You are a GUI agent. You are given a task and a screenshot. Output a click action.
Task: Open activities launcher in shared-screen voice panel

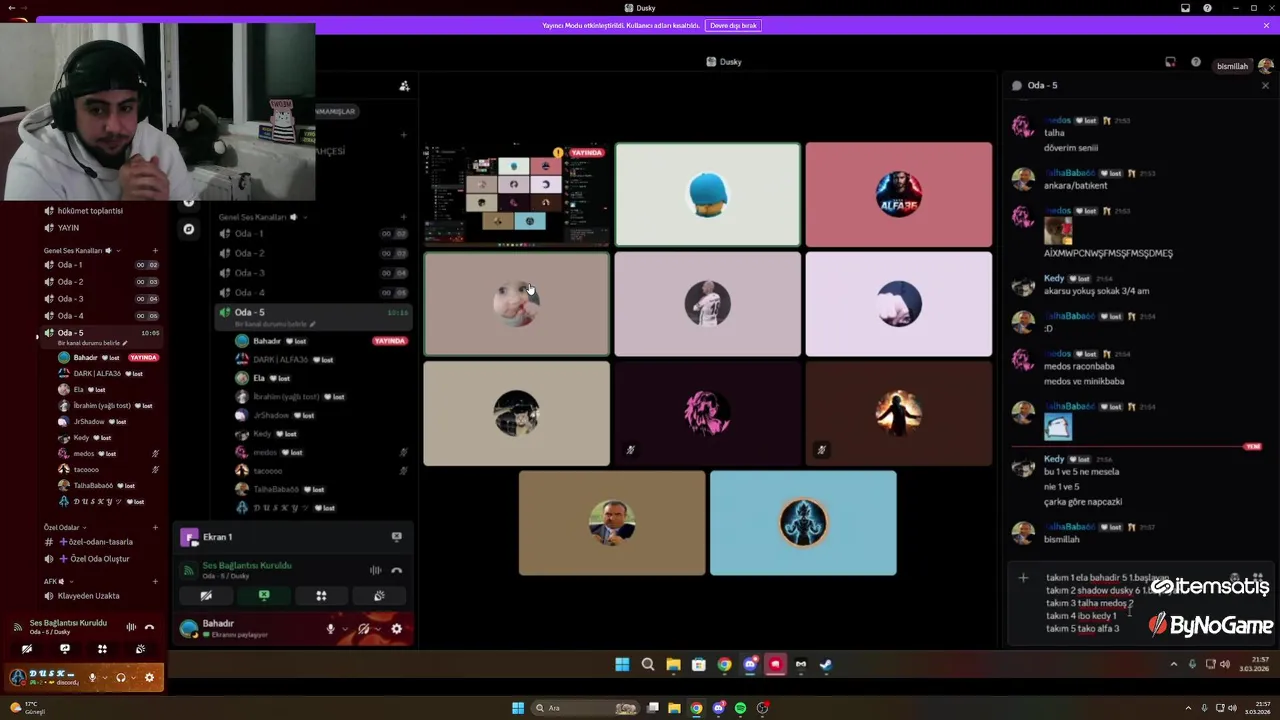point(321,595)
